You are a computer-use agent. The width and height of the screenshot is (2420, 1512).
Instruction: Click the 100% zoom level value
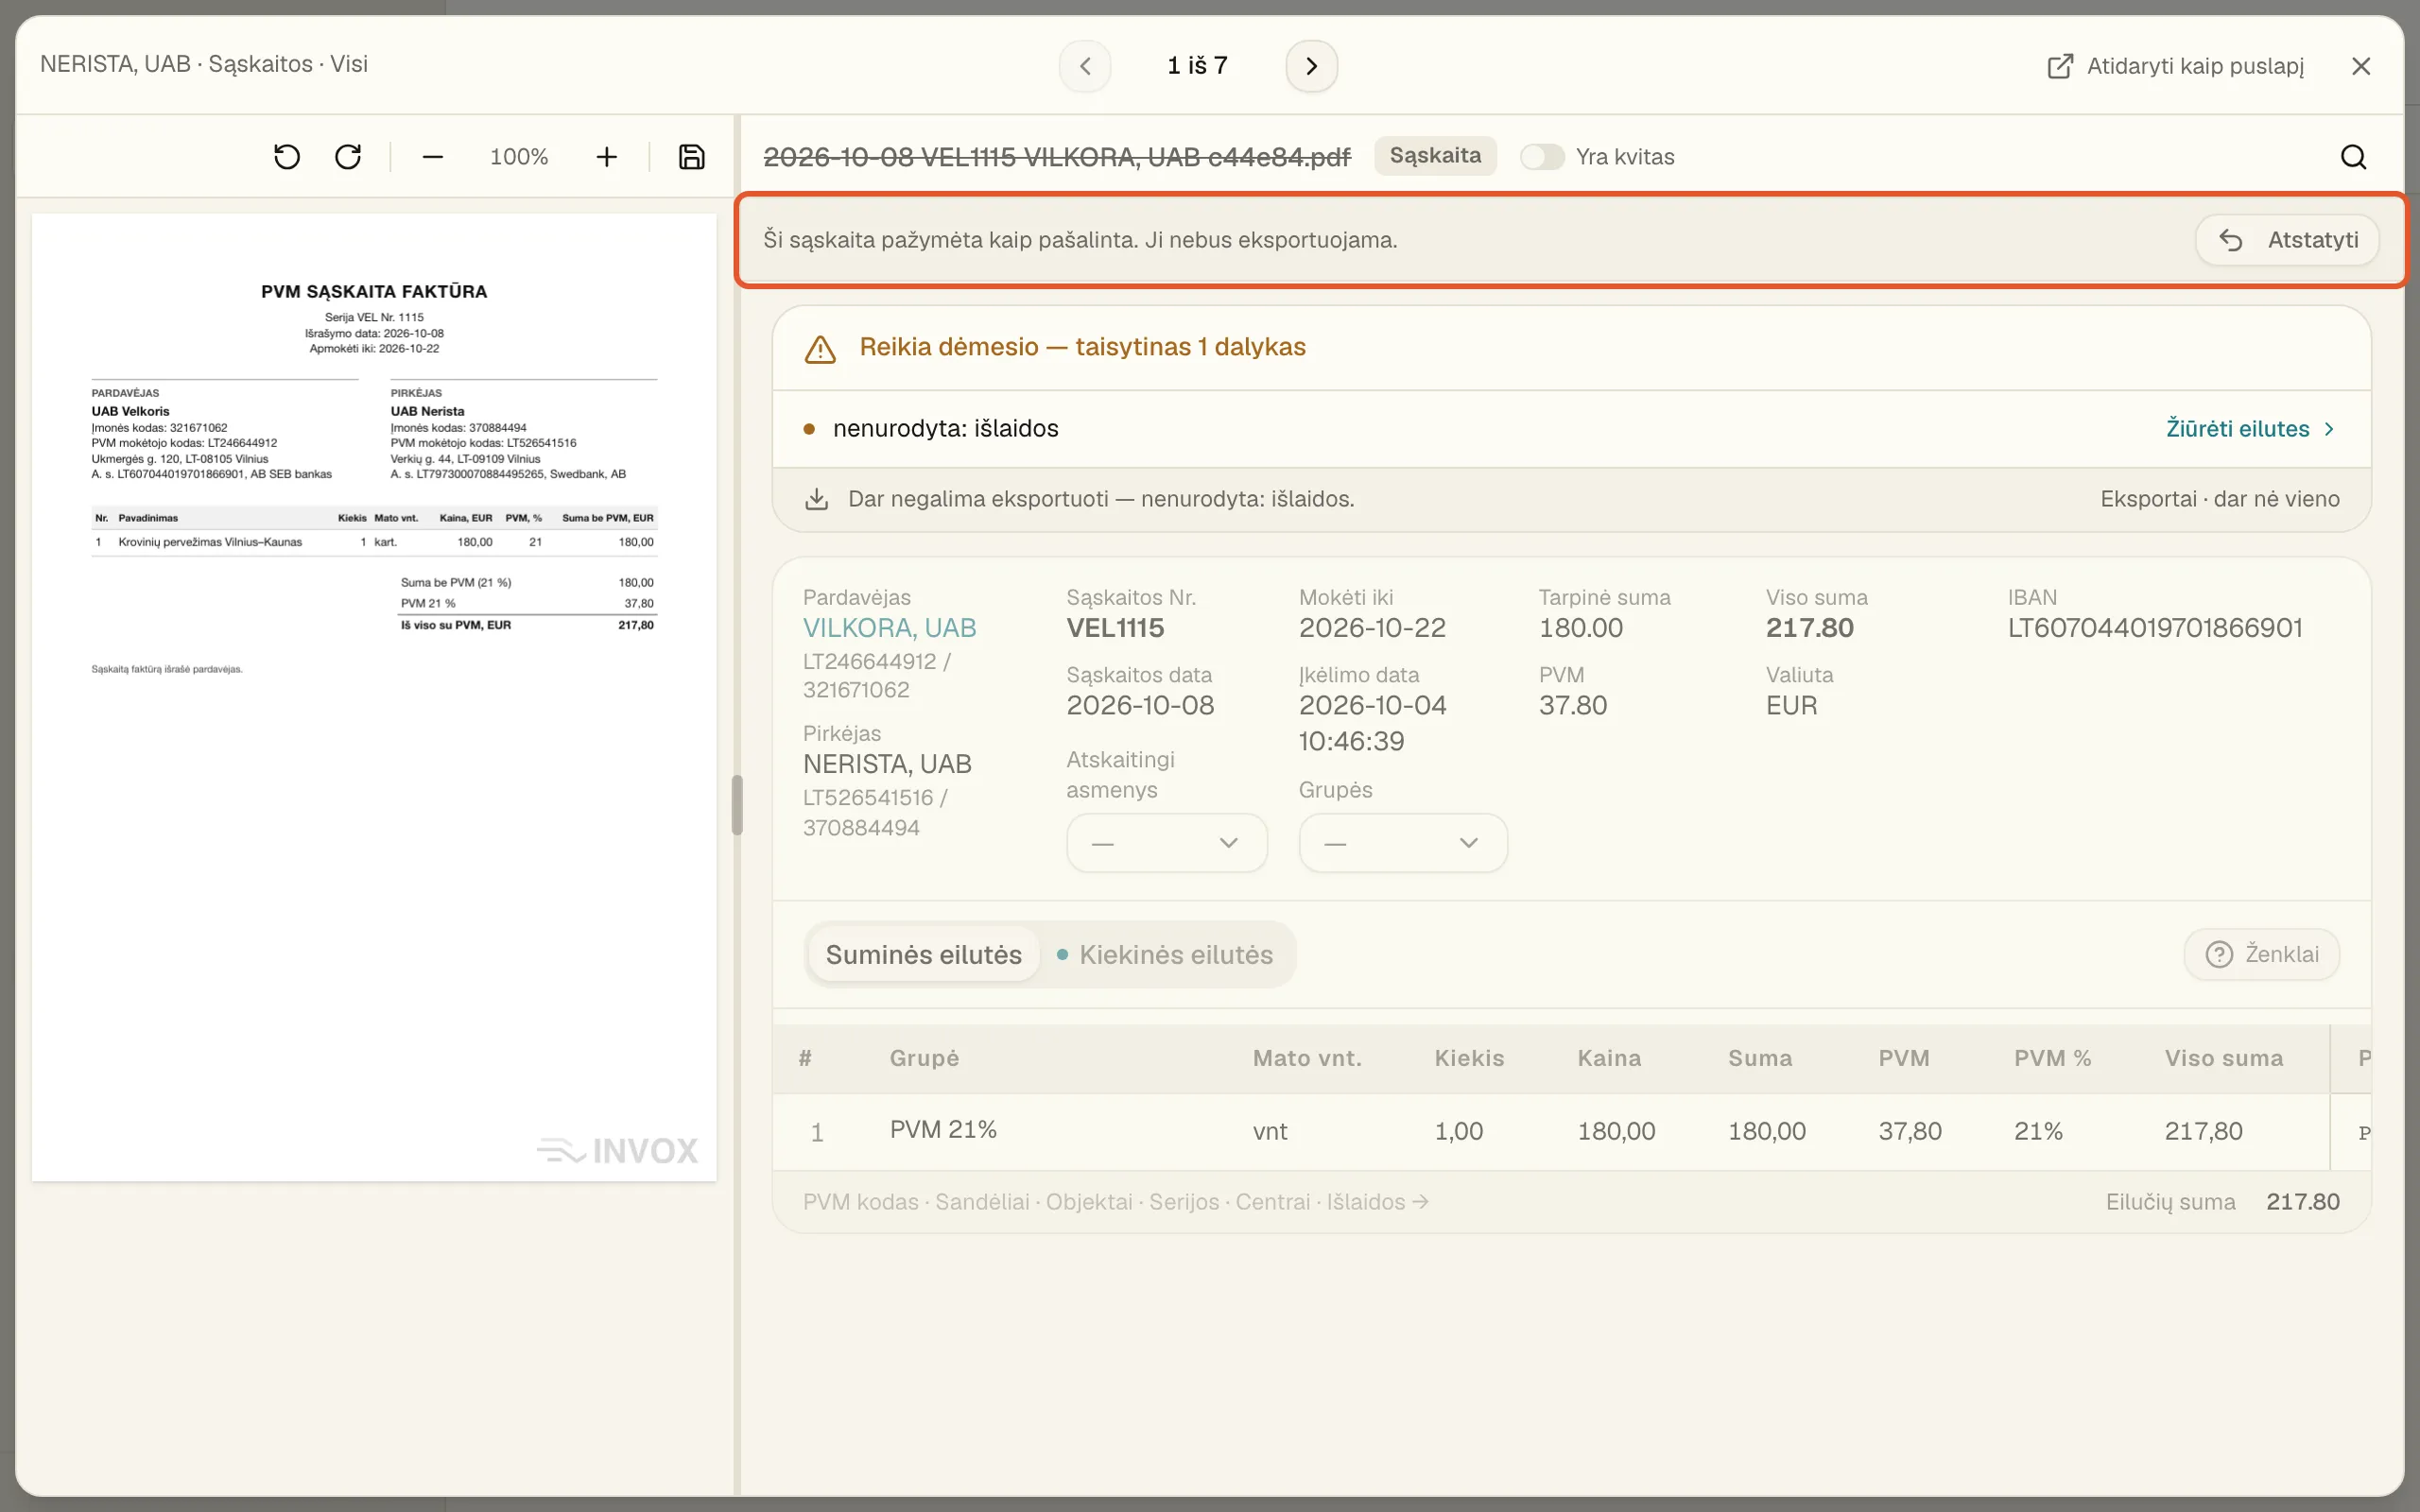(519, 157)
